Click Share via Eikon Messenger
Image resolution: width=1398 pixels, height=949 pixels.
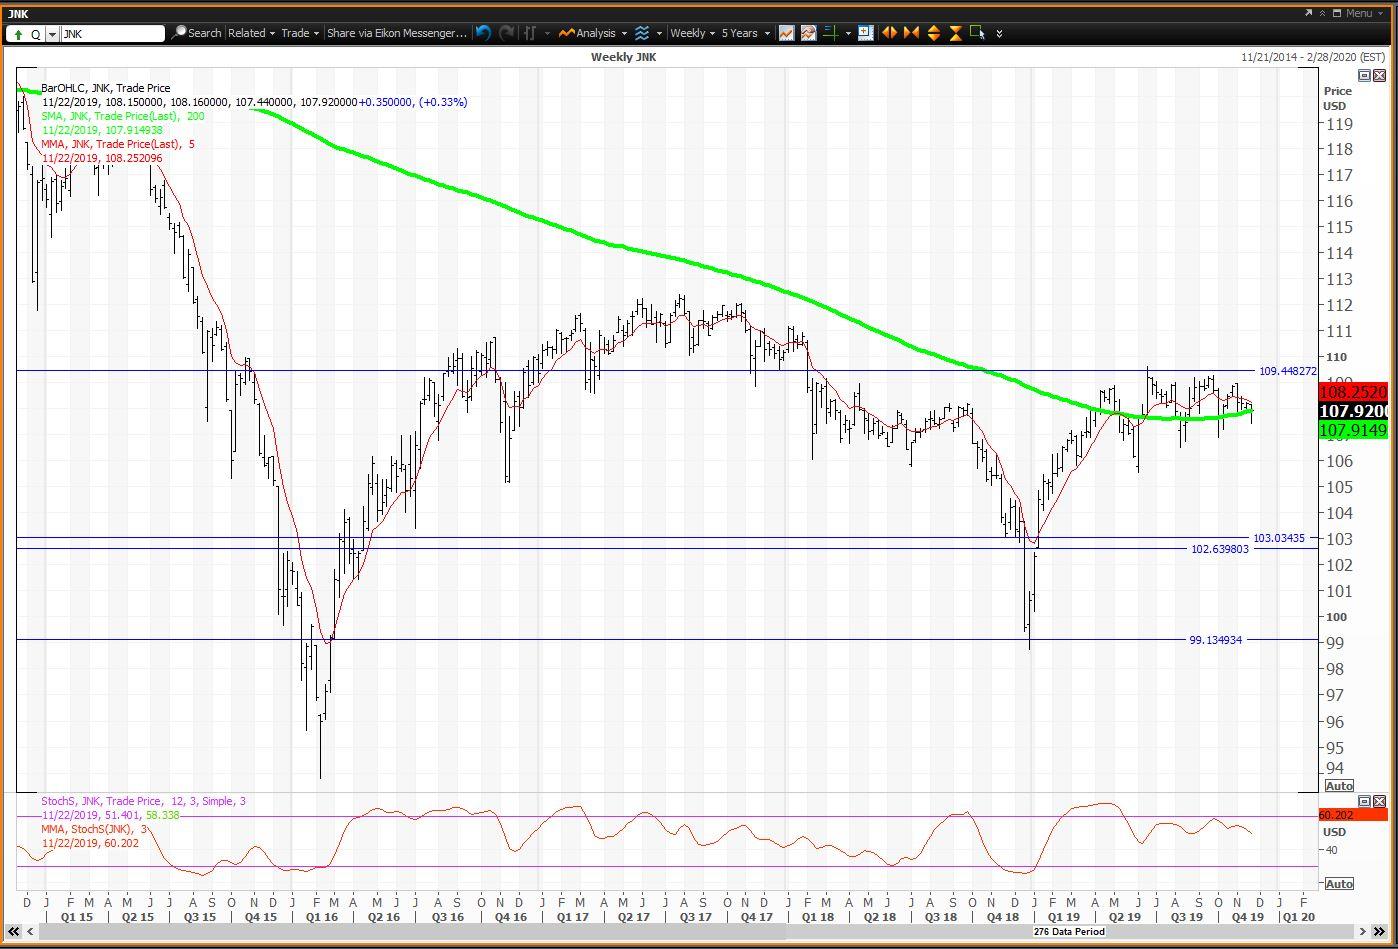396,33
